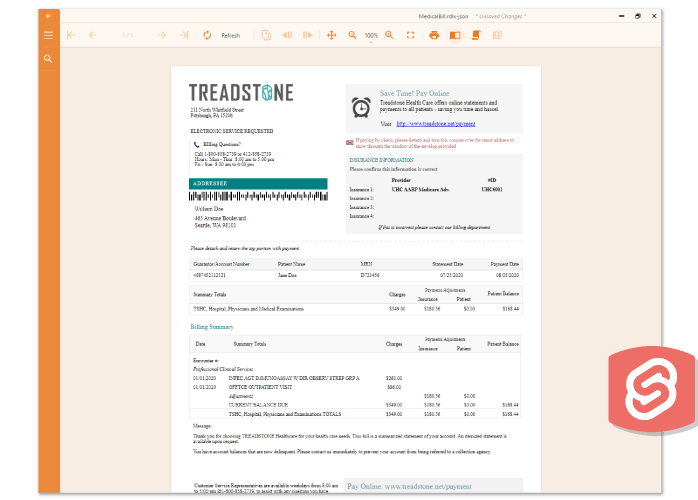The image size is (698, 500).
Task: Go to the previous page
Action: pos(93,35)
